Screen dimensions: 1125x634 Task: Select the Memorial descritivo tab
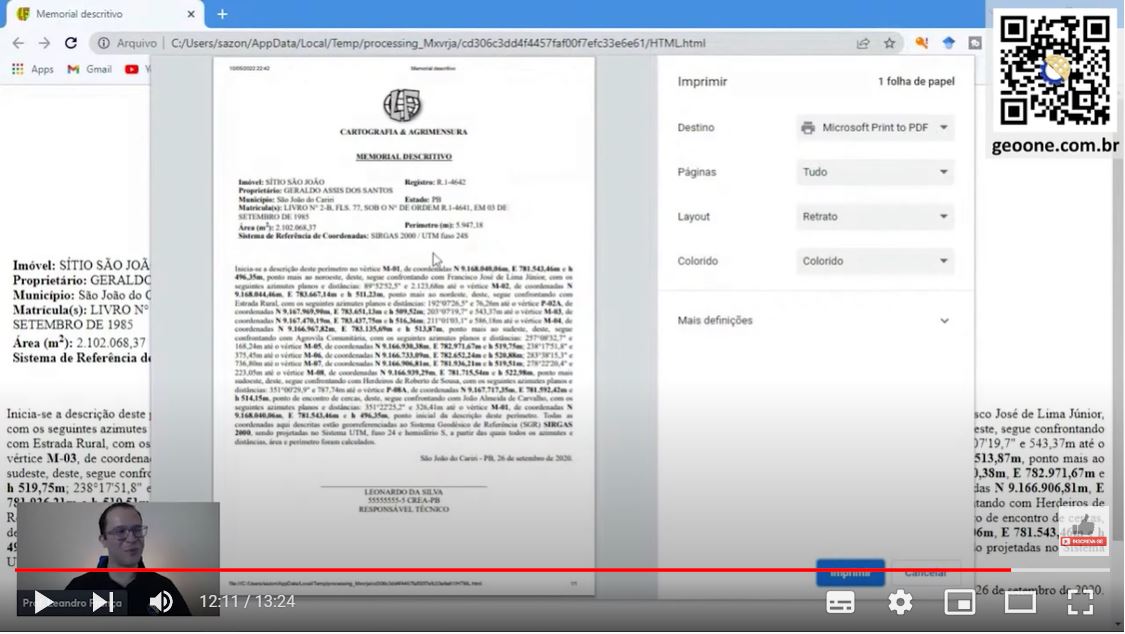pyautogui.click(x=105, y=14)
